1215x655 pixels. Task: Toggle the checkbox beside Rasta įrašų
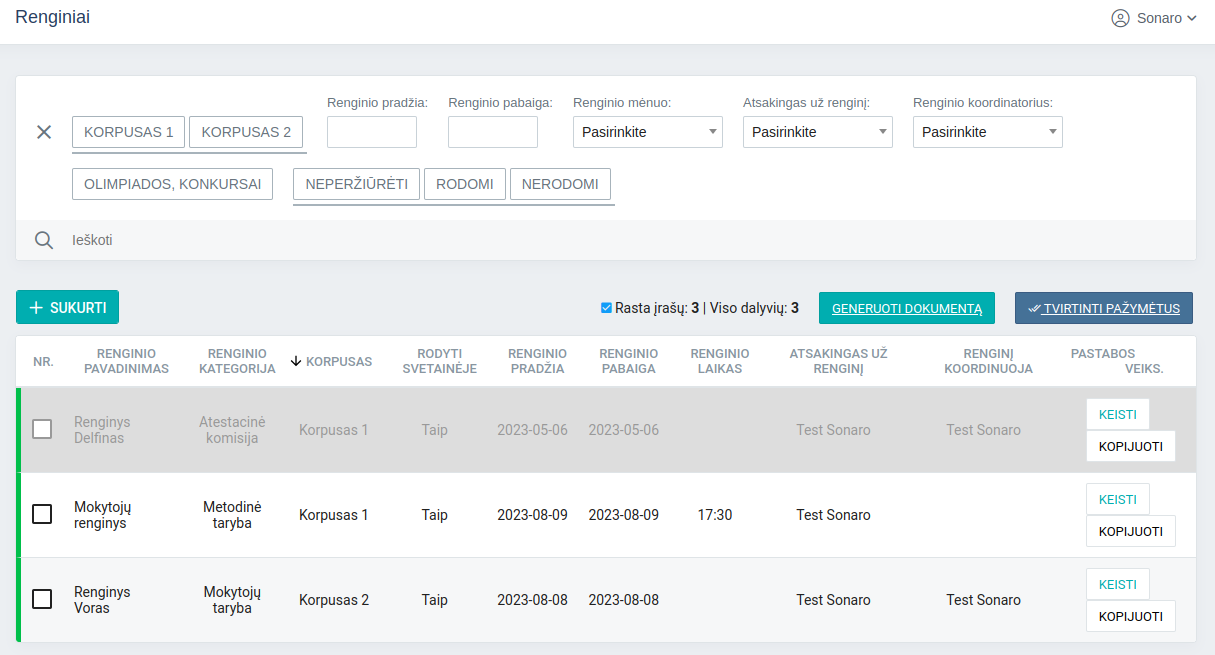(x=606, y=308)
